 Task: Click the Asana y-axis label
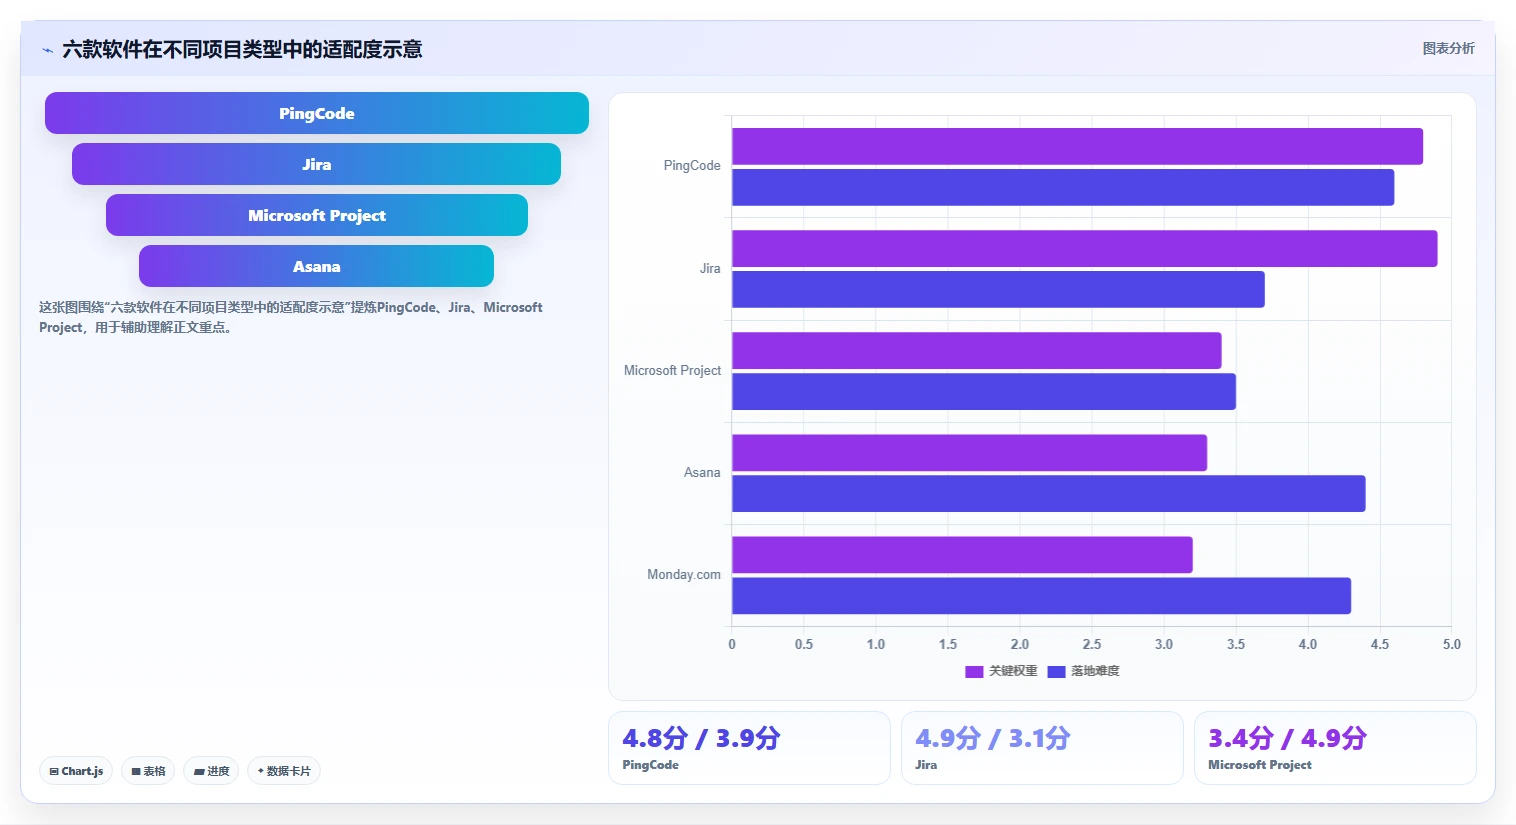point(702,472)
